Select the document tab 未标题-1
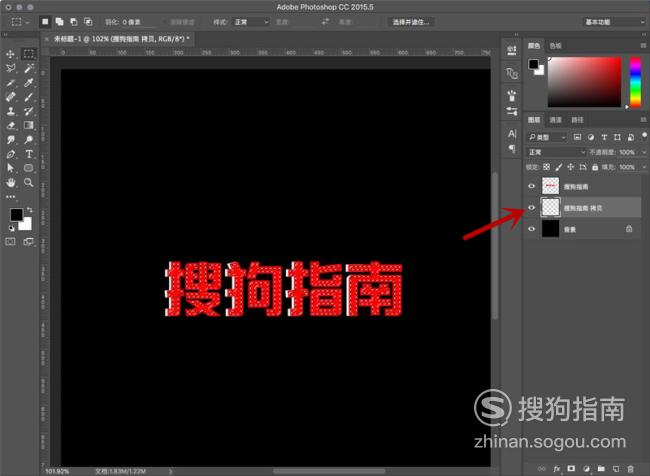This screenshot has height=476, width=650. coord(121,39)
